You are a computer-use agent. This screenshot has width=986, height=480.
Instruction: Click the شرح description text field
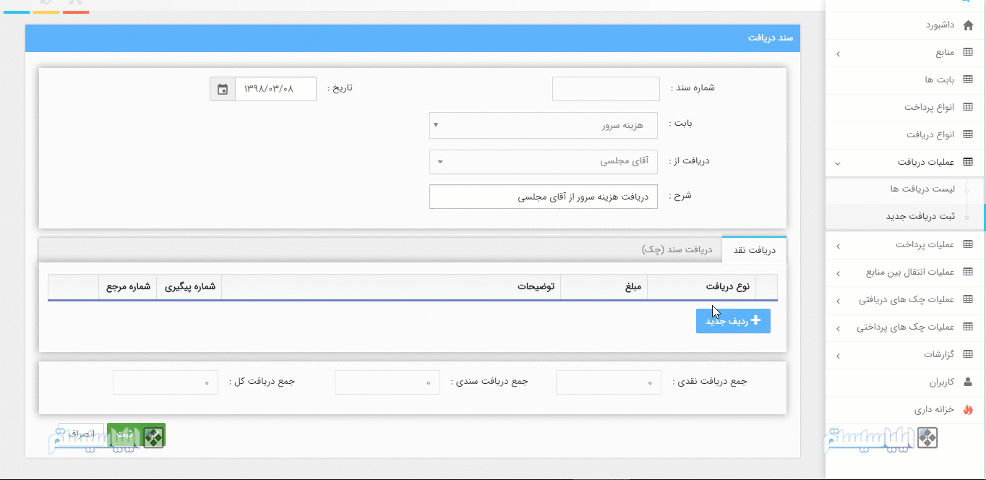pos(543,197)
